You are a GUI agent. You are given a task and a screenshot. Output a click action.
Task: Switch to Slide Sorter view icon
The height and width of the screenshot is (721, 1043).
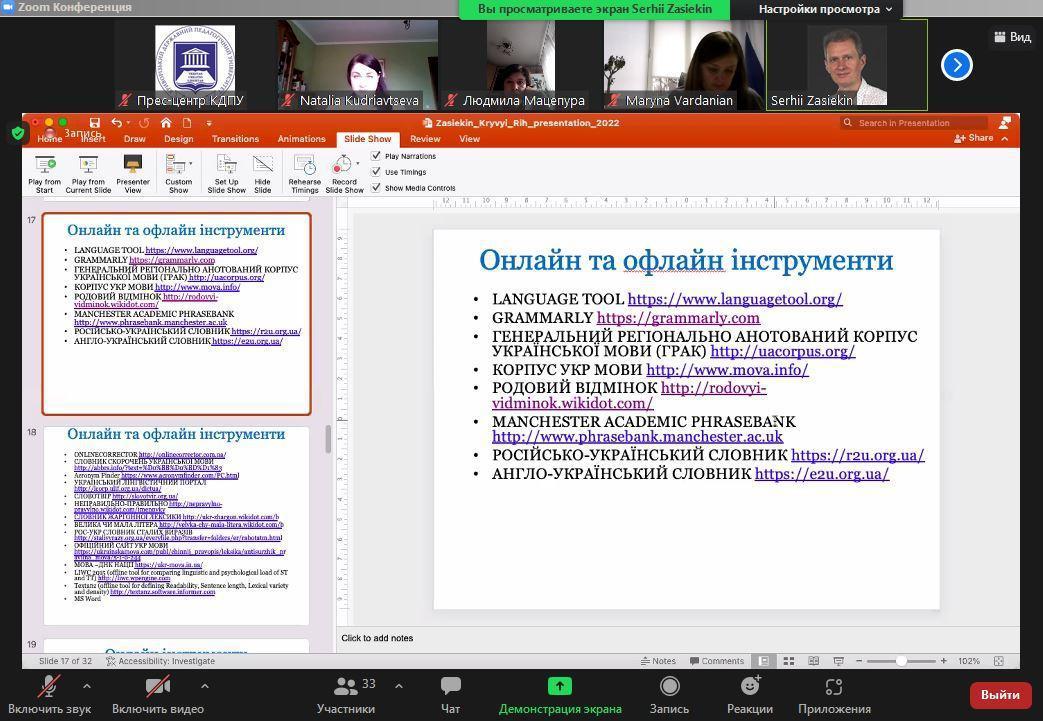pos(789,660)
